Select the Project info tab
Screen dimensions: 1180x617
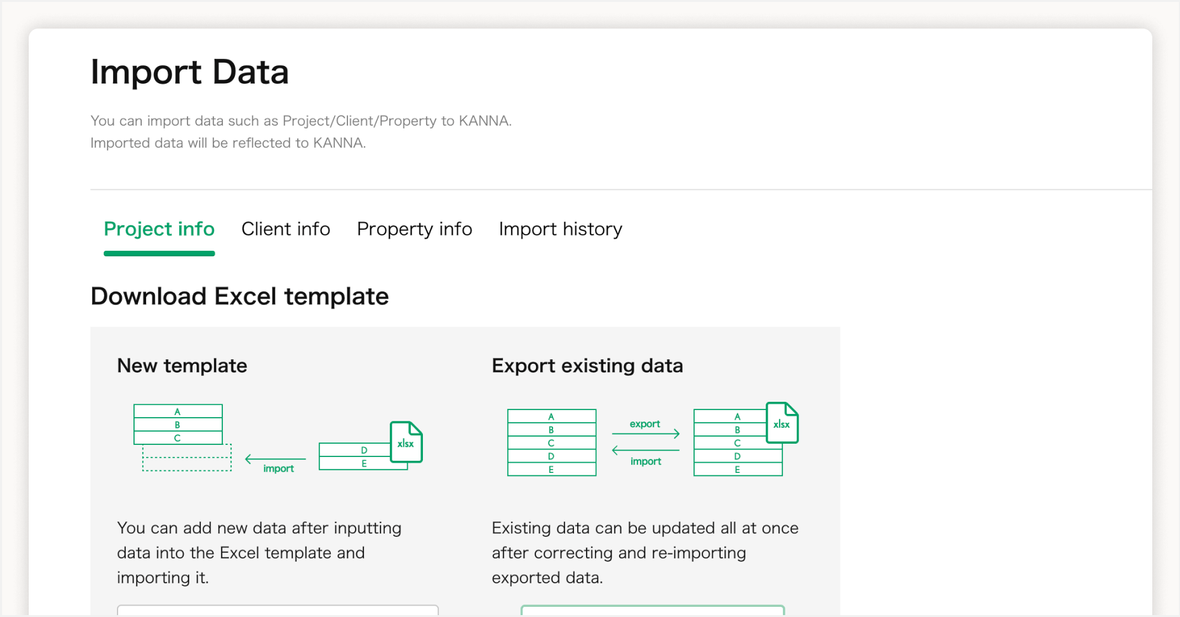pos(159,229)
